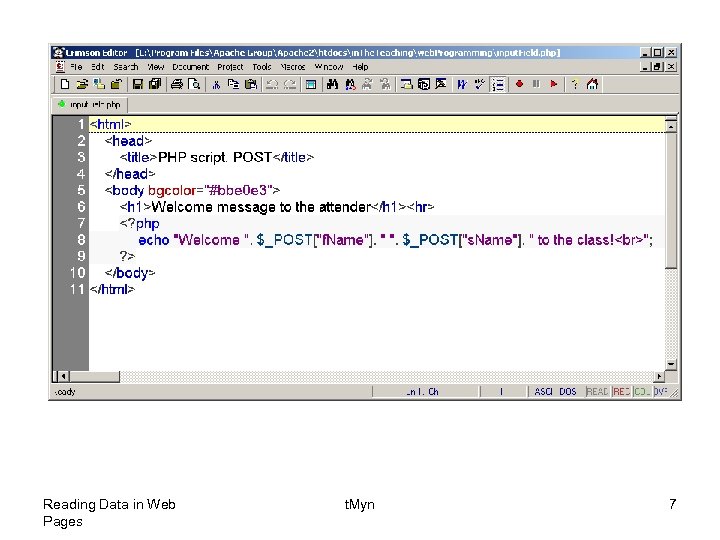
Task: Open the Tools menu
Action: click(262, 67)
